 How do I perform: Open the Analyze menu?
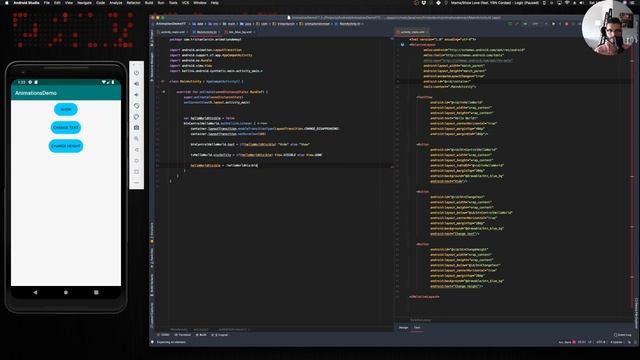pyautogui.click(x=116, y=3)
